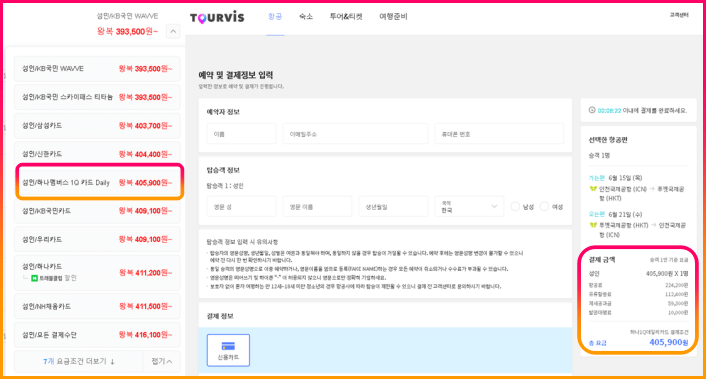Click the 총 요금 405,900원 total
This screenshot has width=706, height=379.
tap(638, 343)
